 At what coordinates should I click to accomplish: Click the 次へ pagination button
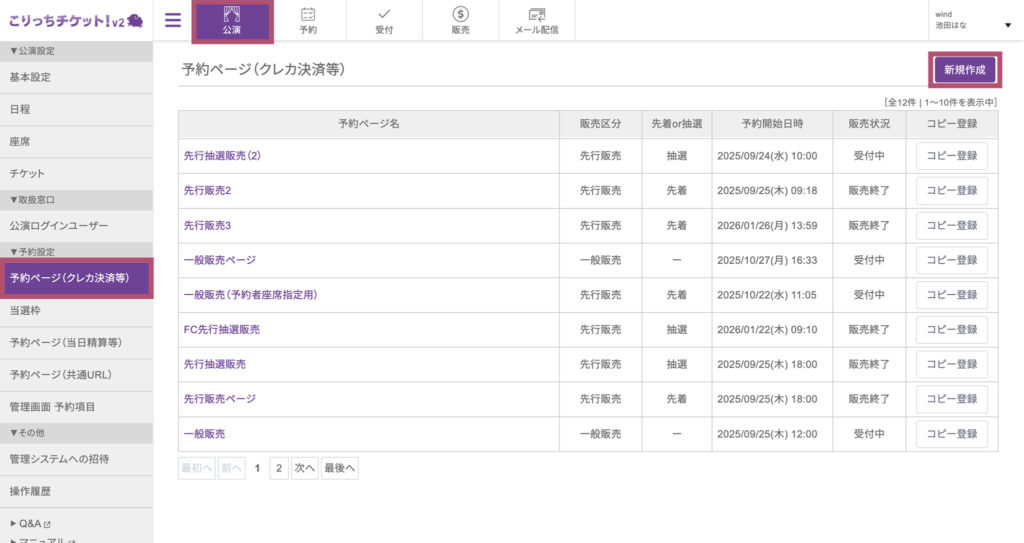pos(305,468)
